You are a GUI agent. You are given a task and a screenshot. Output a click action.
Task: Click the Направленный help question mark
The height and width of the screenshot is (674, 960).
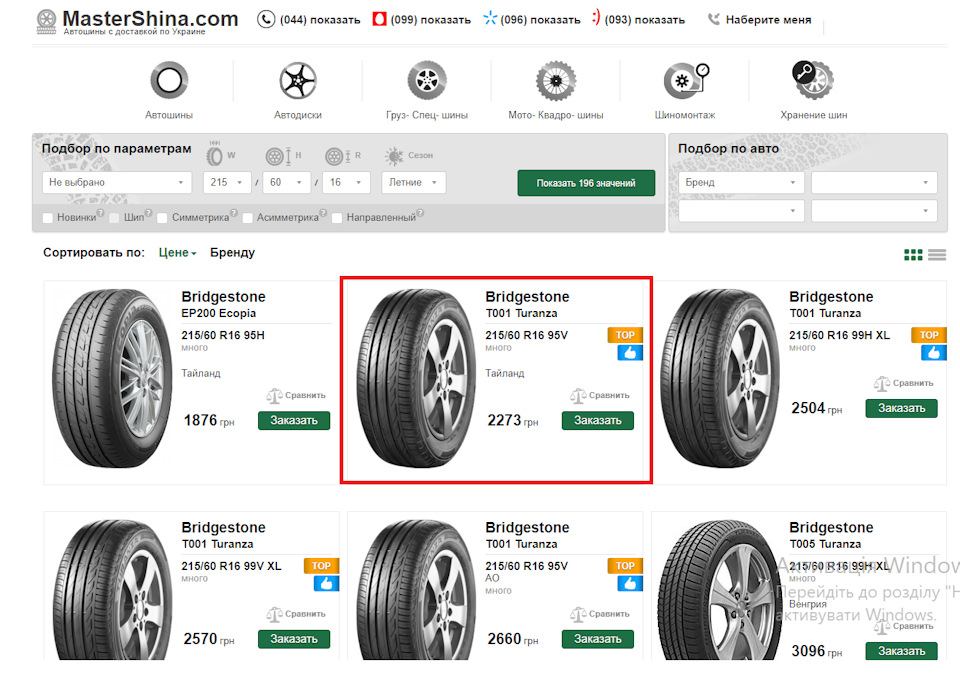tap(420, 213)
